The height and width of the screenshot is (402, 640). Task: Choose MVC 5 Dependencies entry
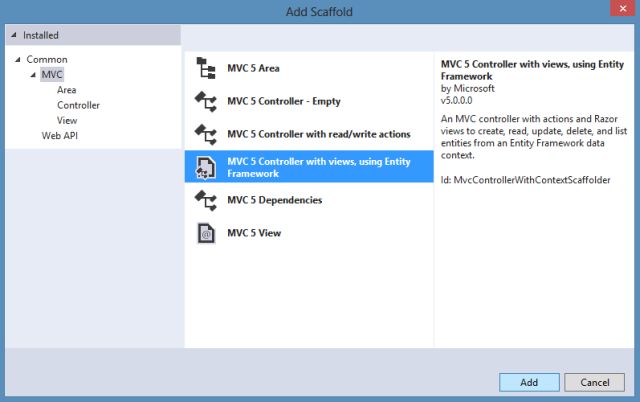tap(309, 200)
